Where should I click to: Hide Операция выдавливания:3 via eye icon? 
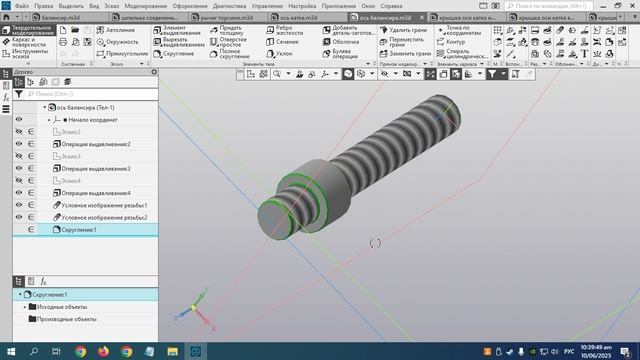19,169
